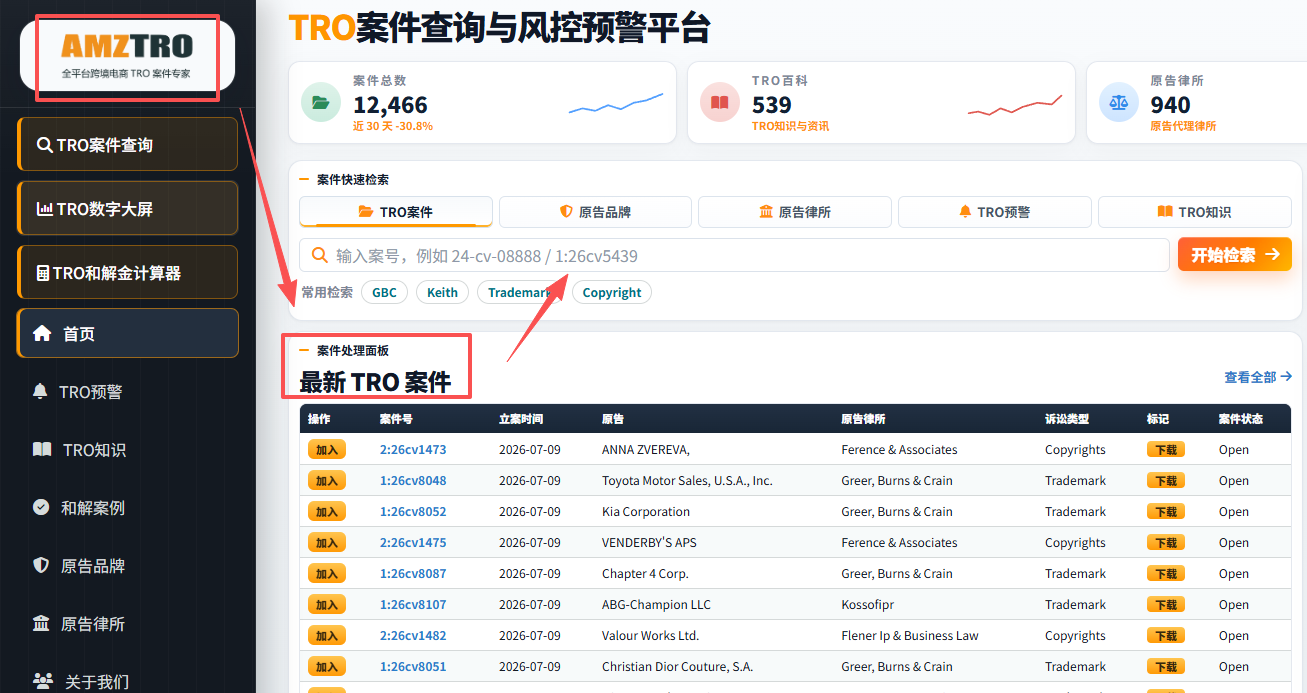1307x693 pixels.
Task: Select the Keith quick search tag
Action: tap(442, 292)
